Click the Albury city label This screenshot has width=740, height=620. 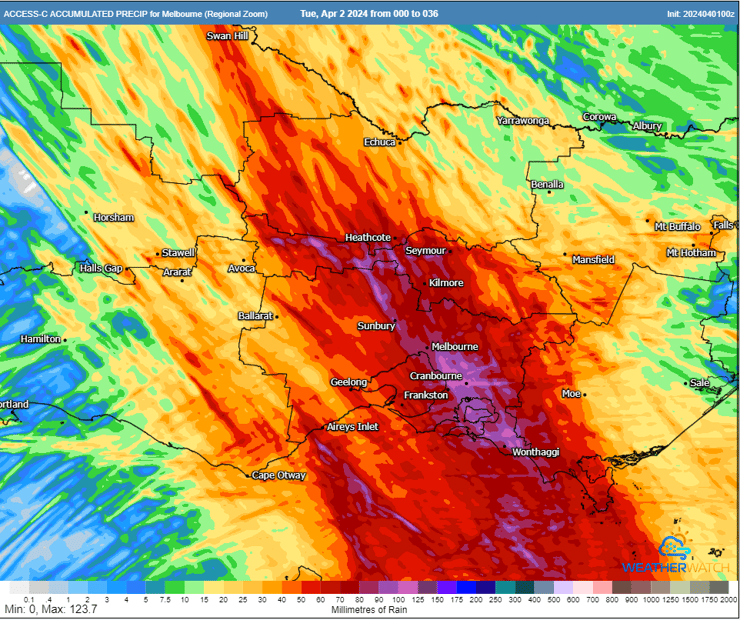click(x=647, y=126)
